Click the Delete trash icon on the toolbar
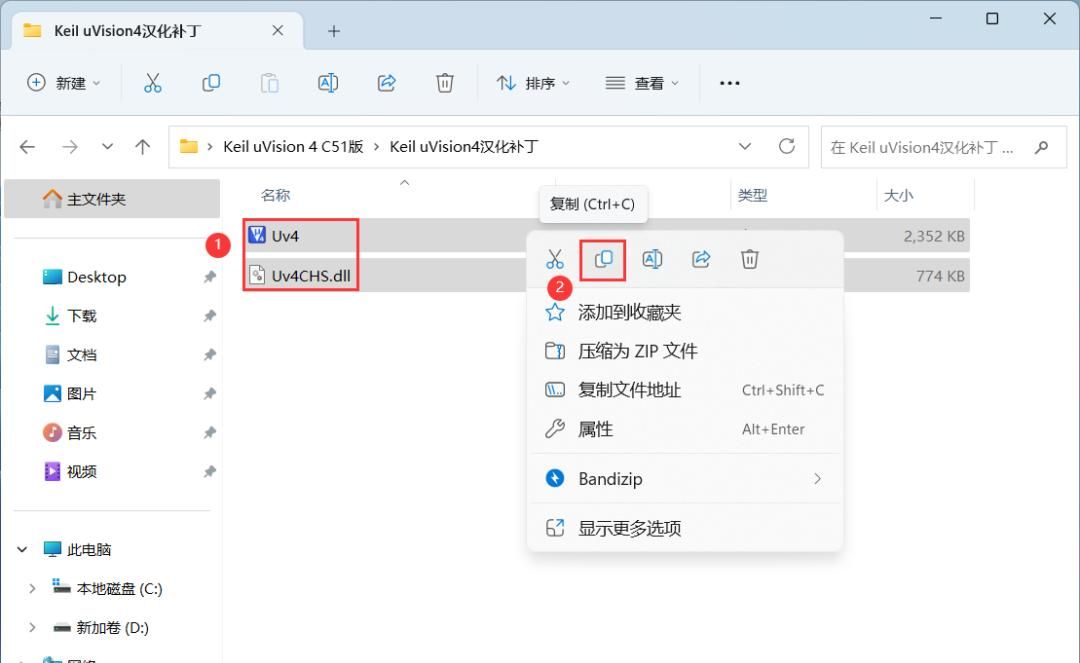Viewport: 1080px width, 663px height. [x=445, y=83]
